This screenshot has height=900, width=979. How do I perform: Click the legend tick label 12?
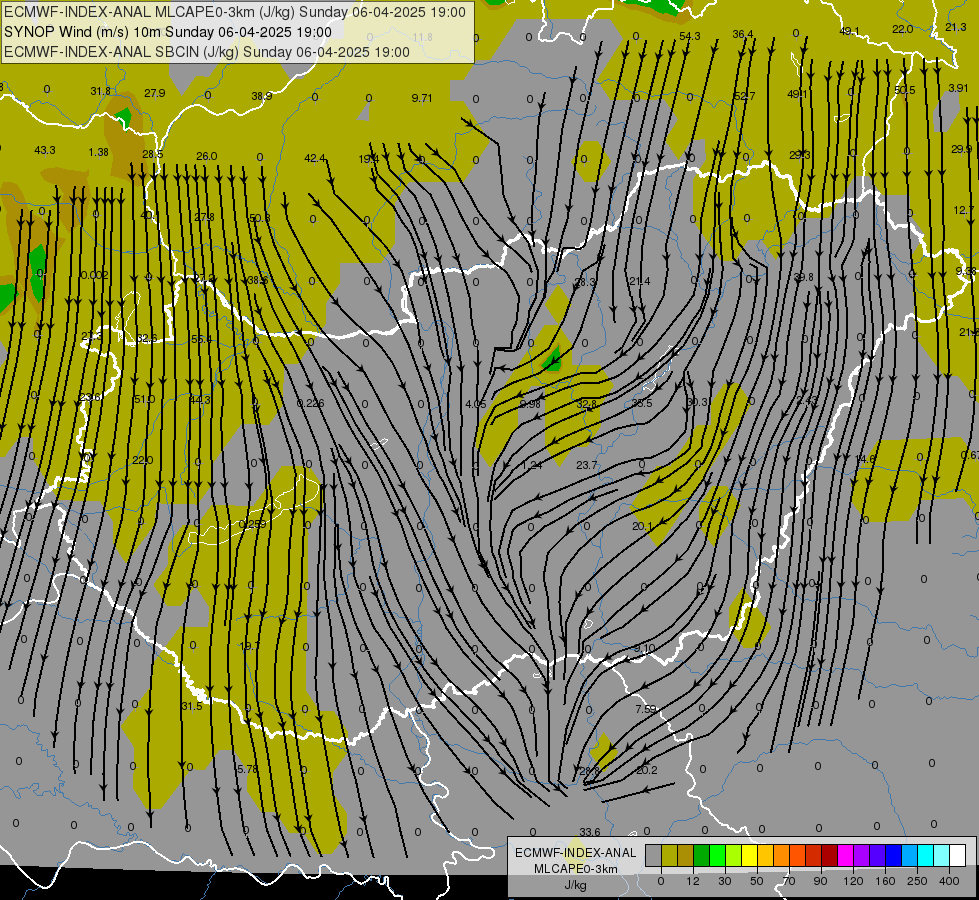693,881
